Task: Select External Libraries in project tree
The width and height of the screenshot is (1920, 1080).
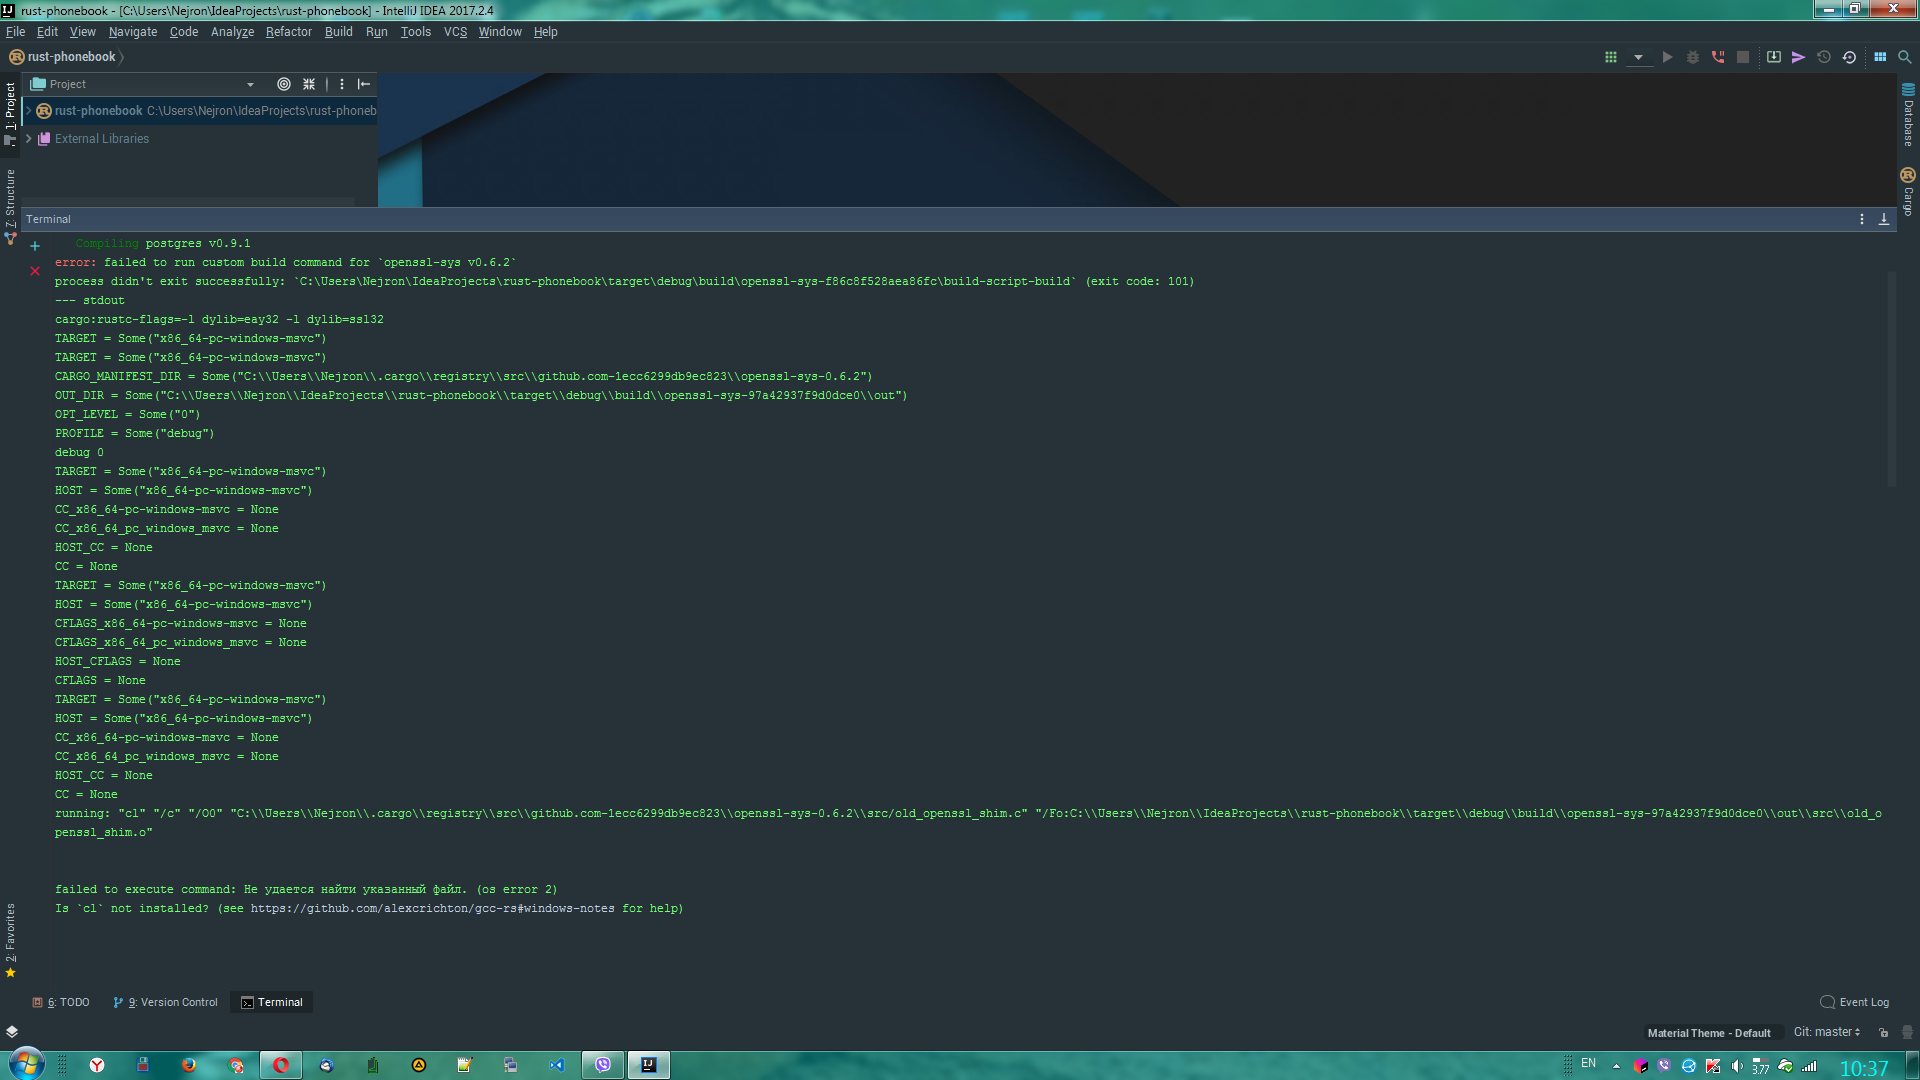Action: coord(102,139)
